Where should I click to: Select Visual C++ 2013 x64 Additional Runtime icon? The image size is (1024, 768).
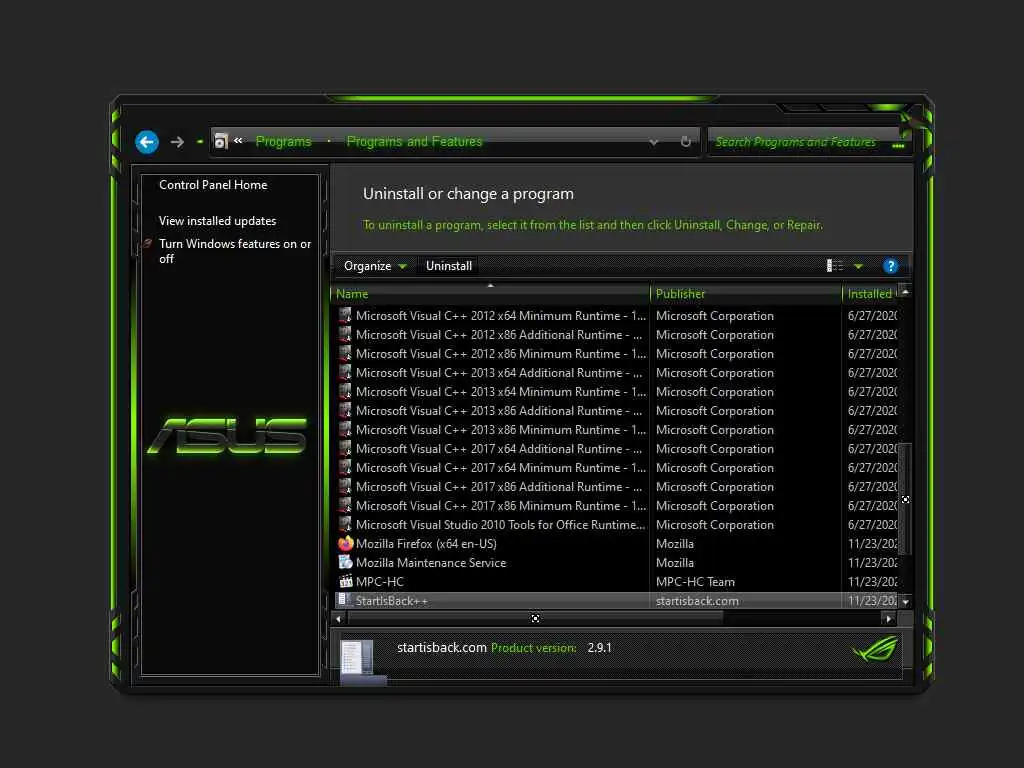click(345, 372)
